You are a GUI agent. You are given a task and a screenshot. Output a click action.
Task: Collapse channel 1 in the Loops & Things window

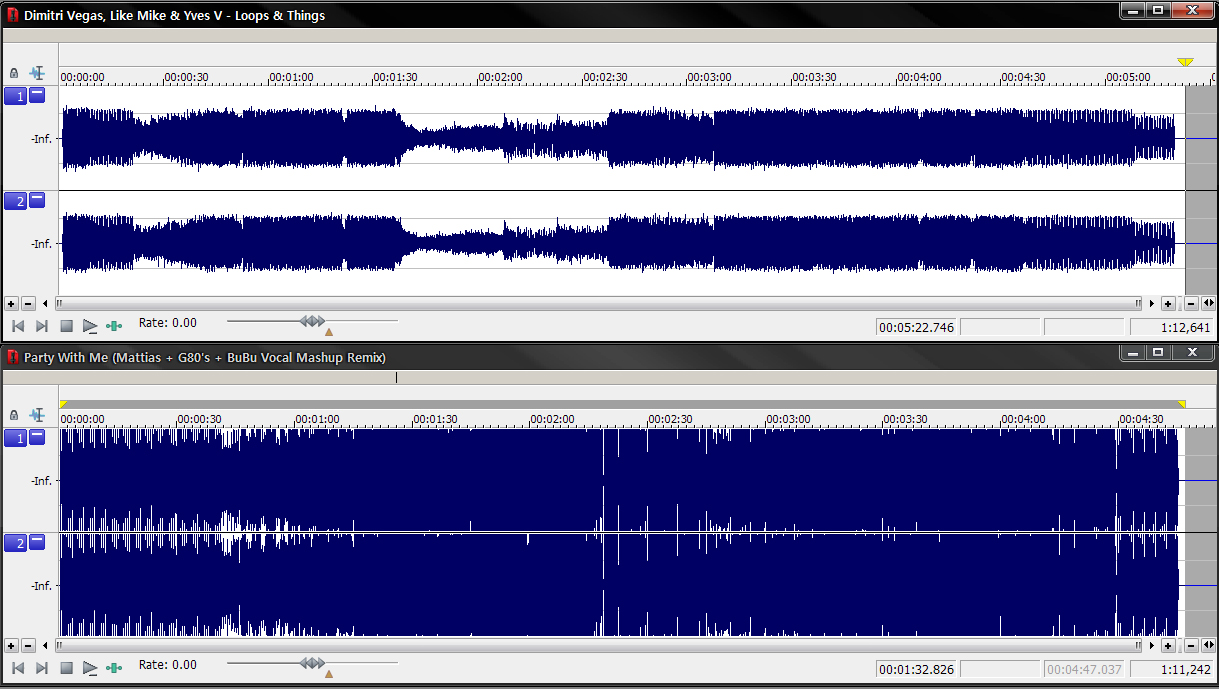coord(37,95)
